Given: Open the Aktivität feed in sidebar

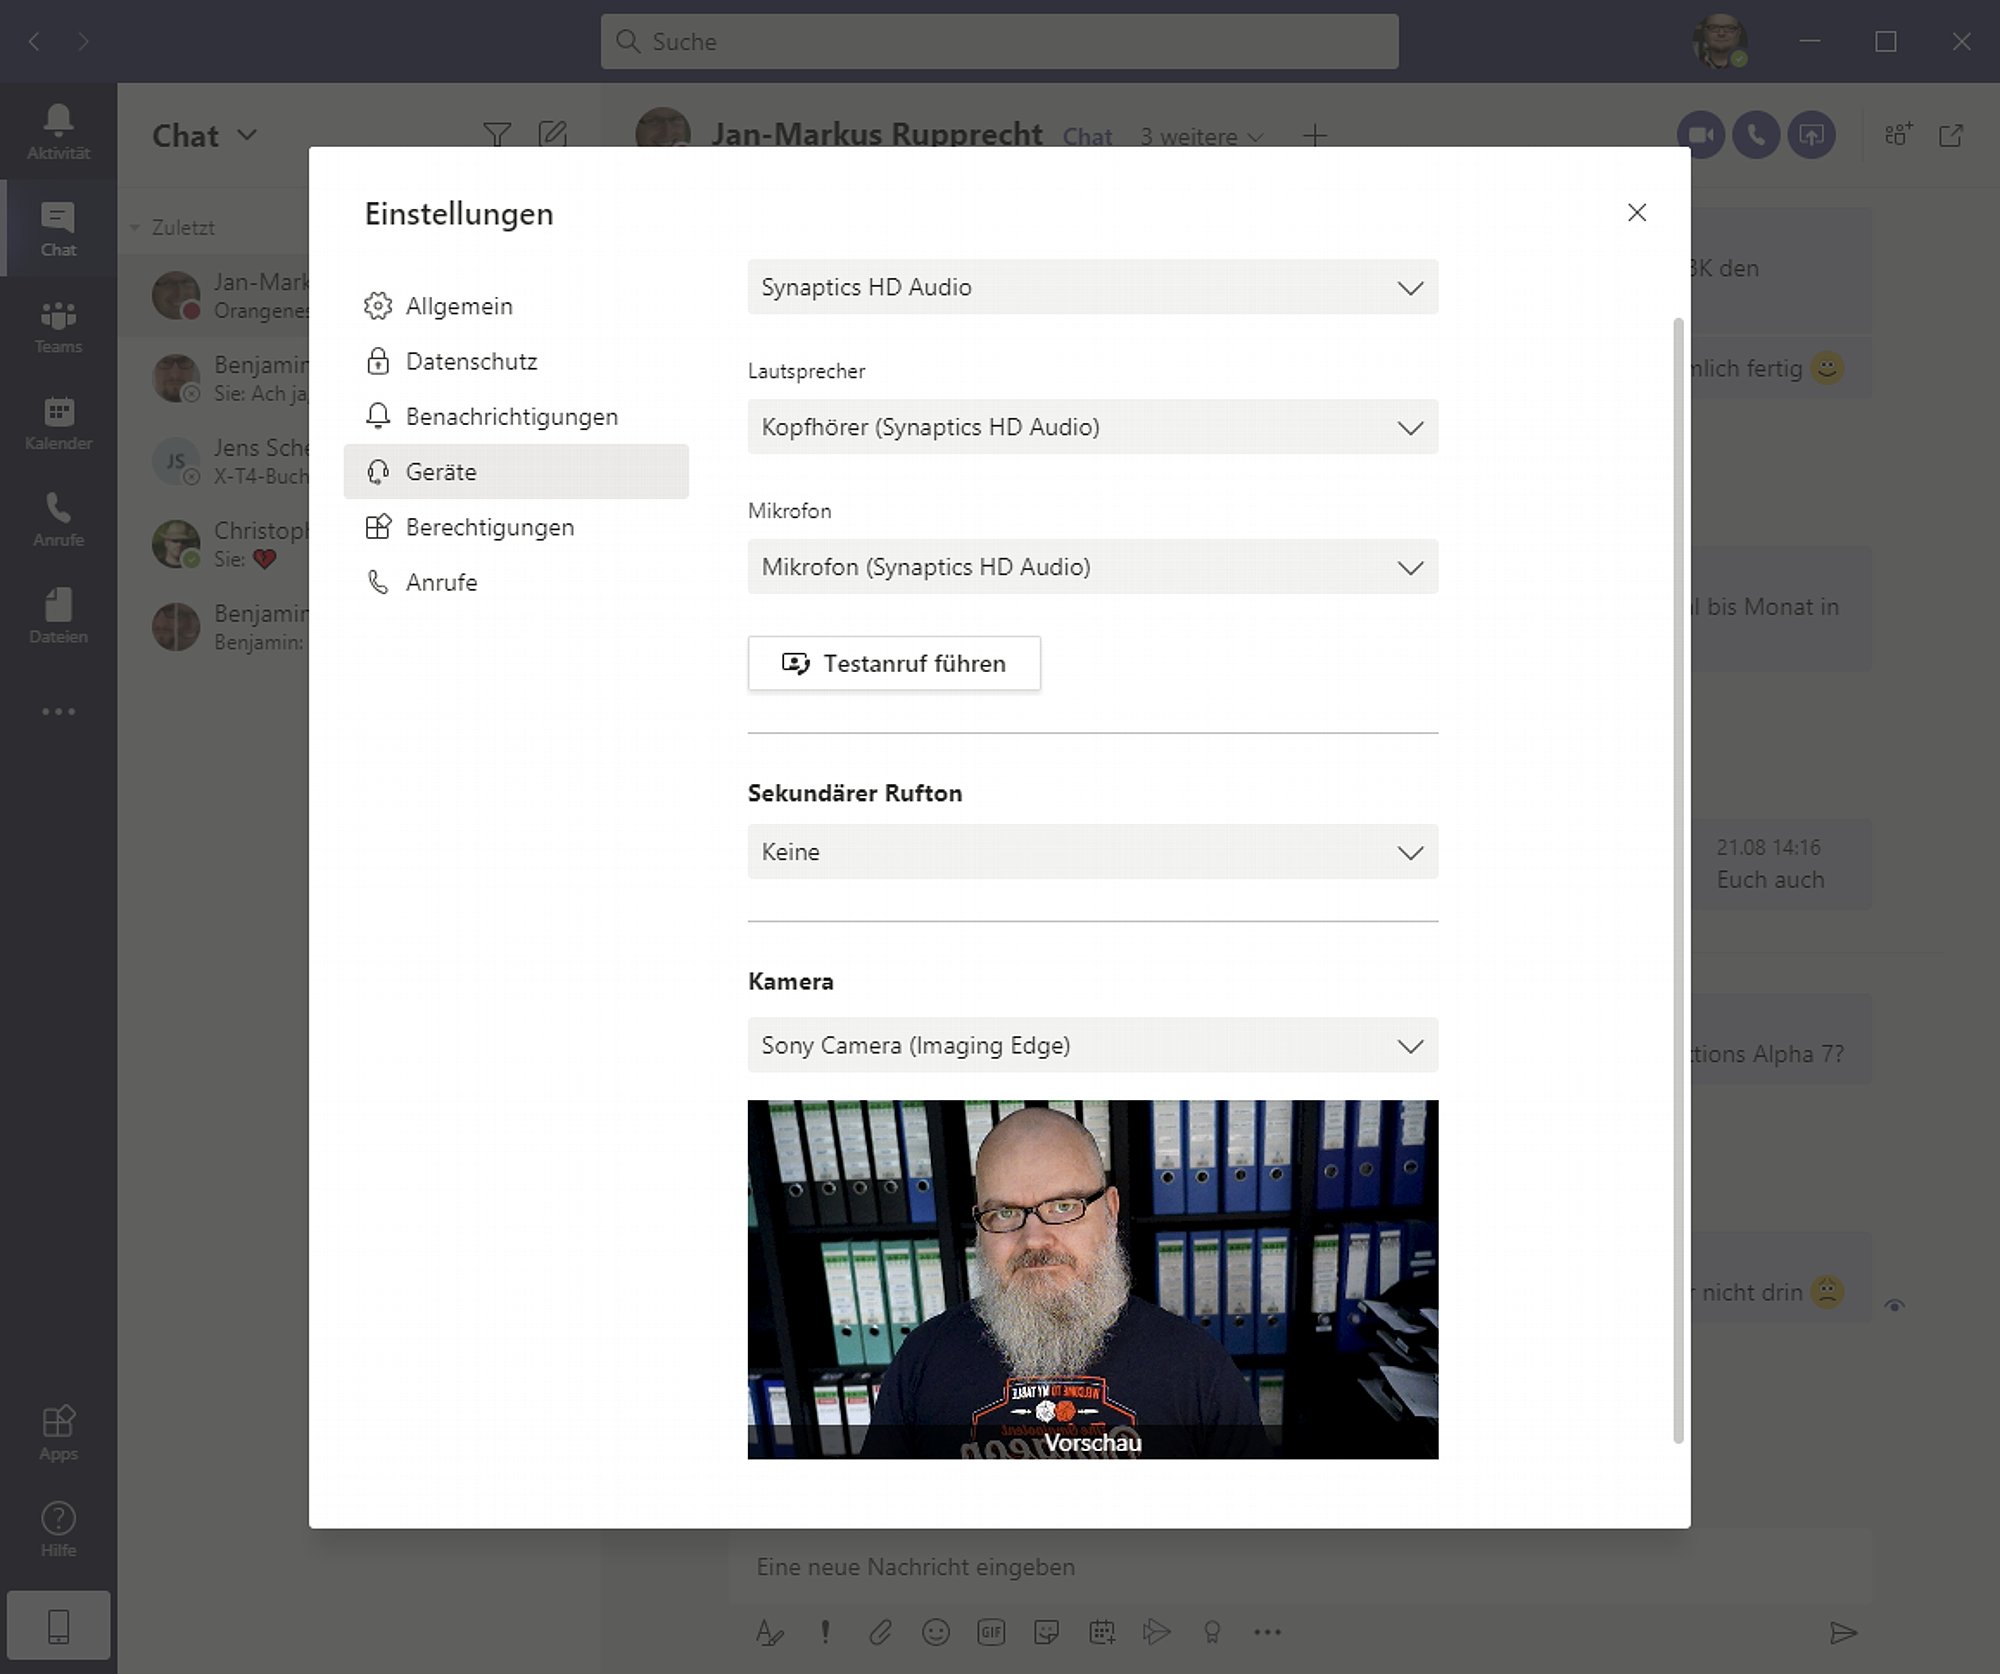Looking at the screenshot, I should tap(58, 132).
